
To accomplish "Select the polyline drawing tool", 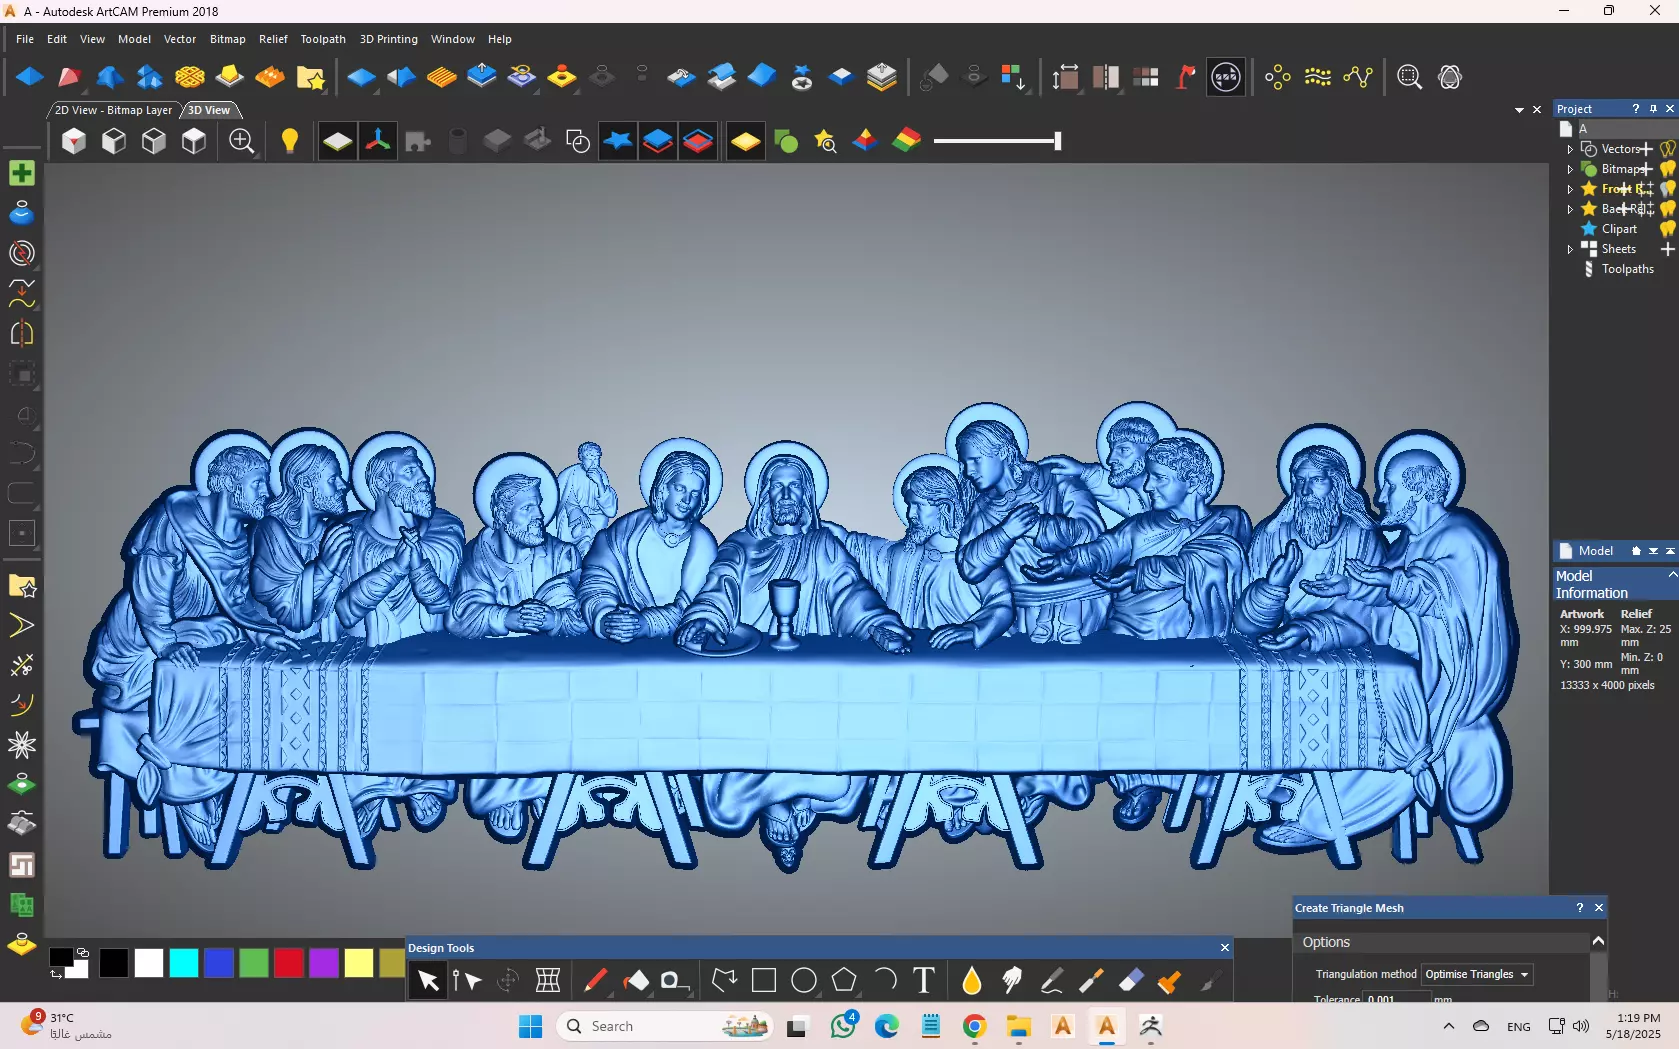I will [724, 980].
